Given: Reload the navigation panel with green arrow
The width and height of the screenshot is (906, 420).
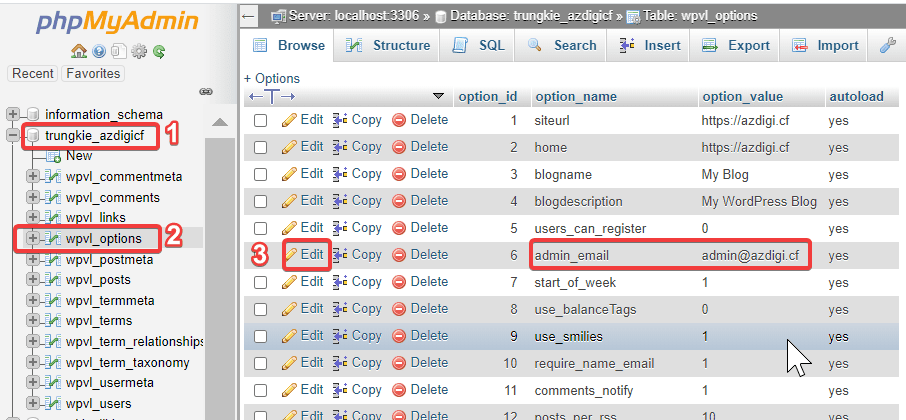Looking at the screenshot, I should [x=159, y=51].
